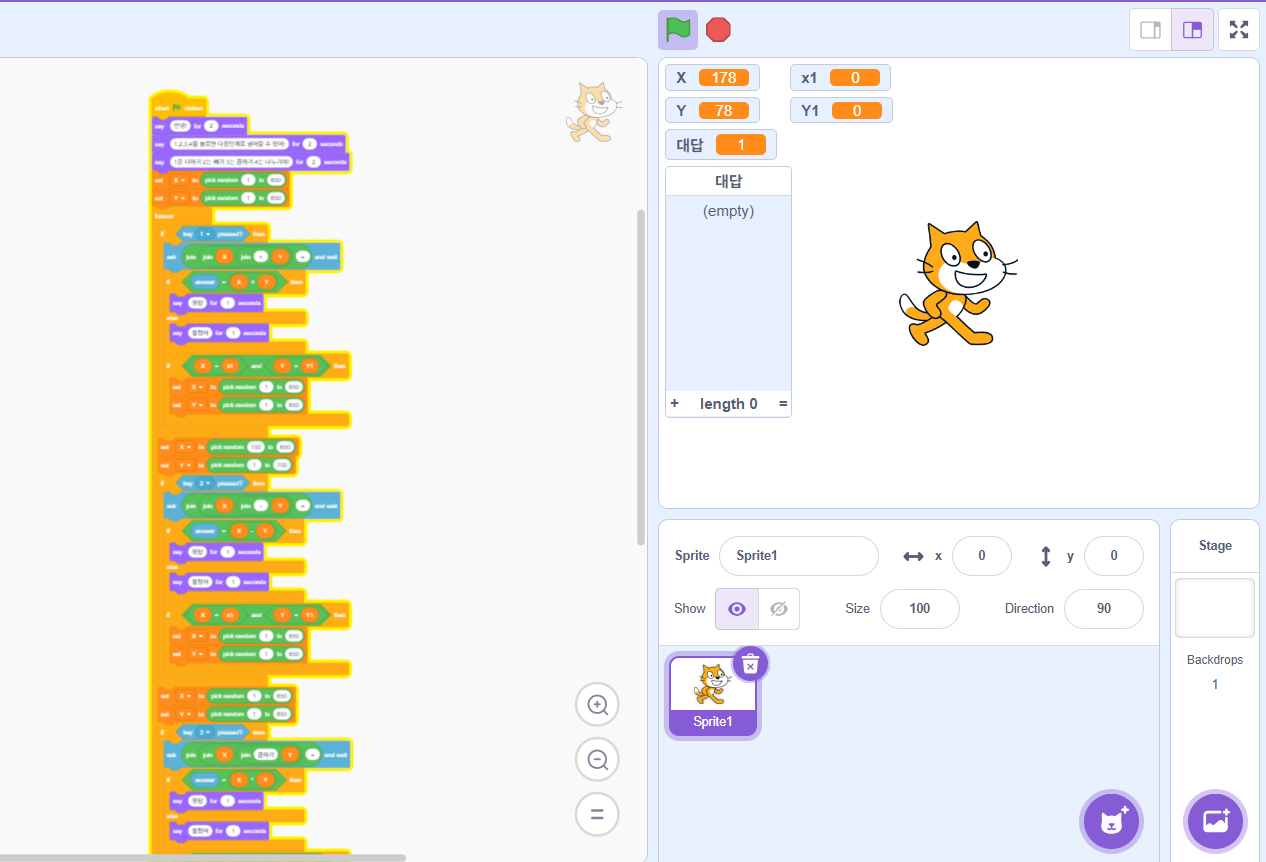The width and height of the screenshot is (1266, 862).
Task: Edit the sprite x position field
Action: (x=982, y=556)
